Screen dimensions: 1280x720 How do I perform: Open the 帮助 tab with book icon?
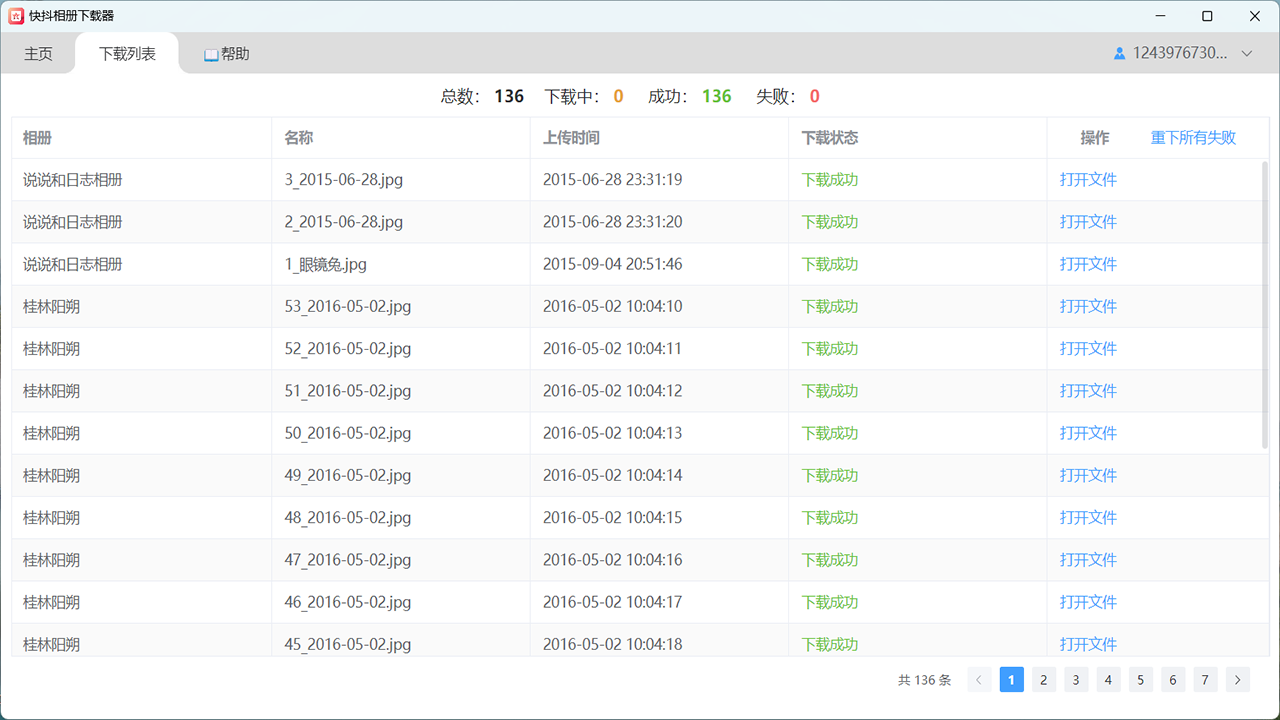(x=226, y=54)
